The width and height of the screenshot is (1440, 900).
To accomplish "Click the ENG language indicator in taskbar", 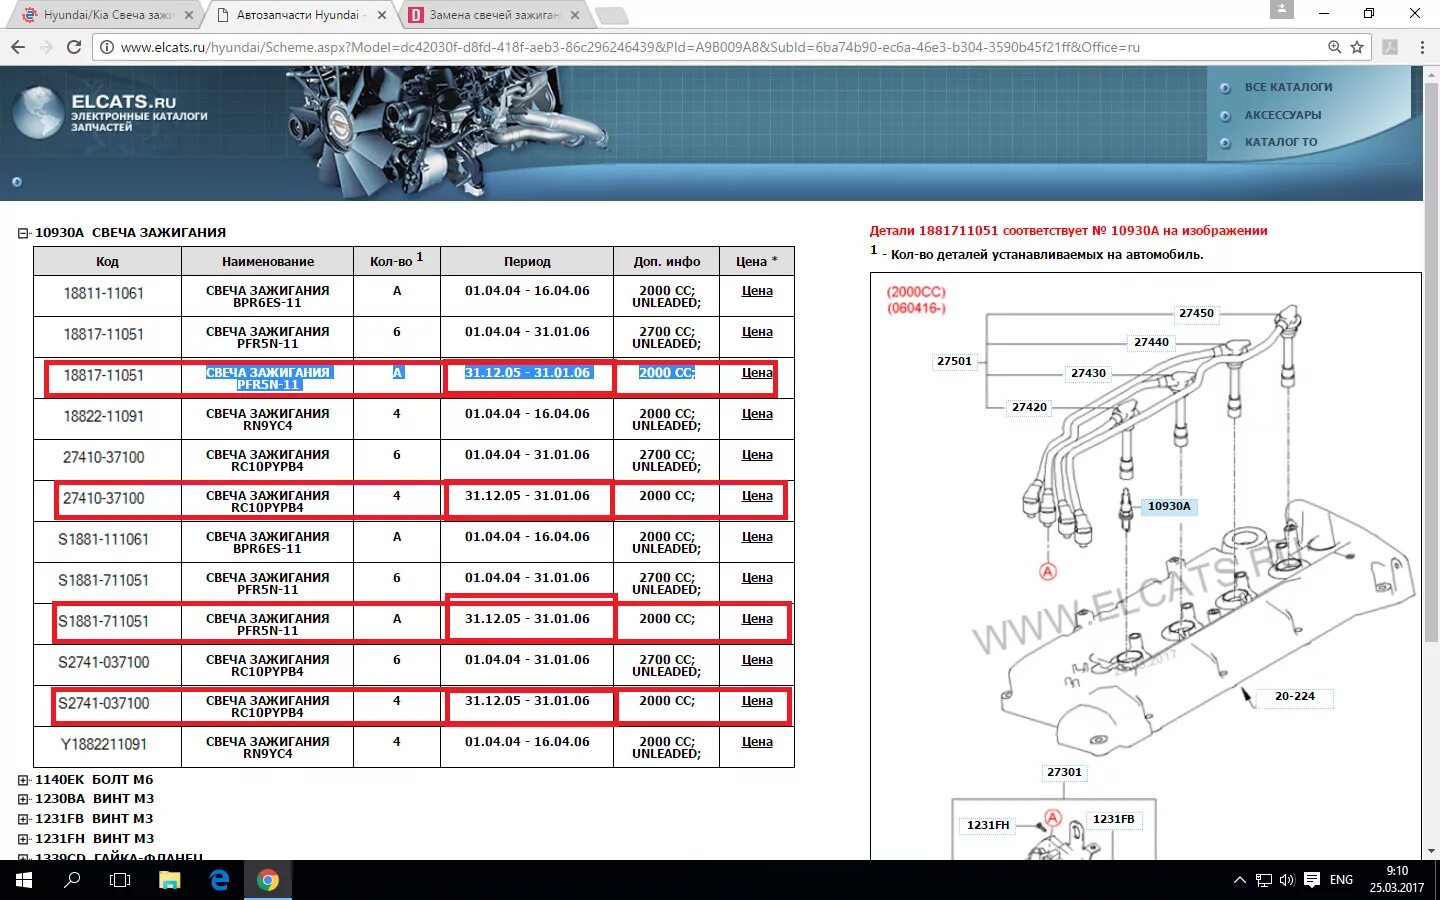I will (x=1341, y=880).
